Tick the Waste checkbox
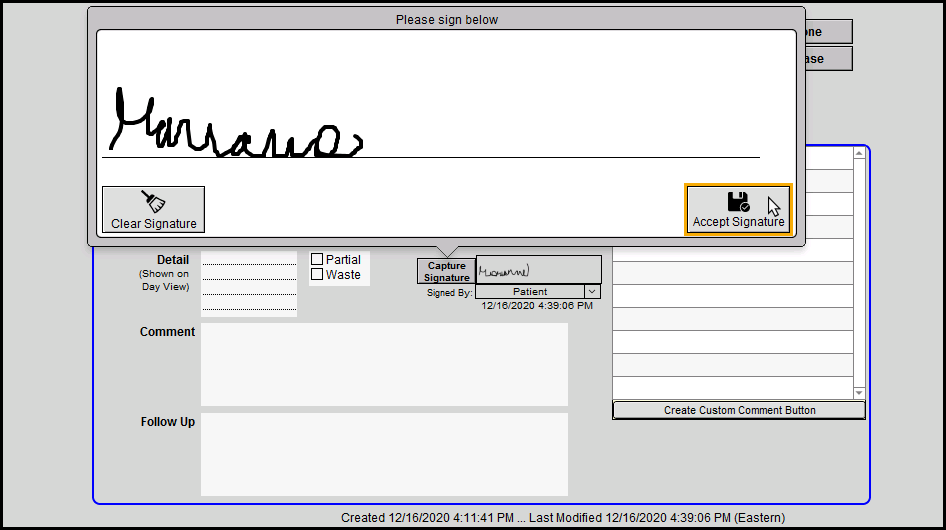This screenshot has width=946, height=530. pyautogui.click(x=317, y=274)
